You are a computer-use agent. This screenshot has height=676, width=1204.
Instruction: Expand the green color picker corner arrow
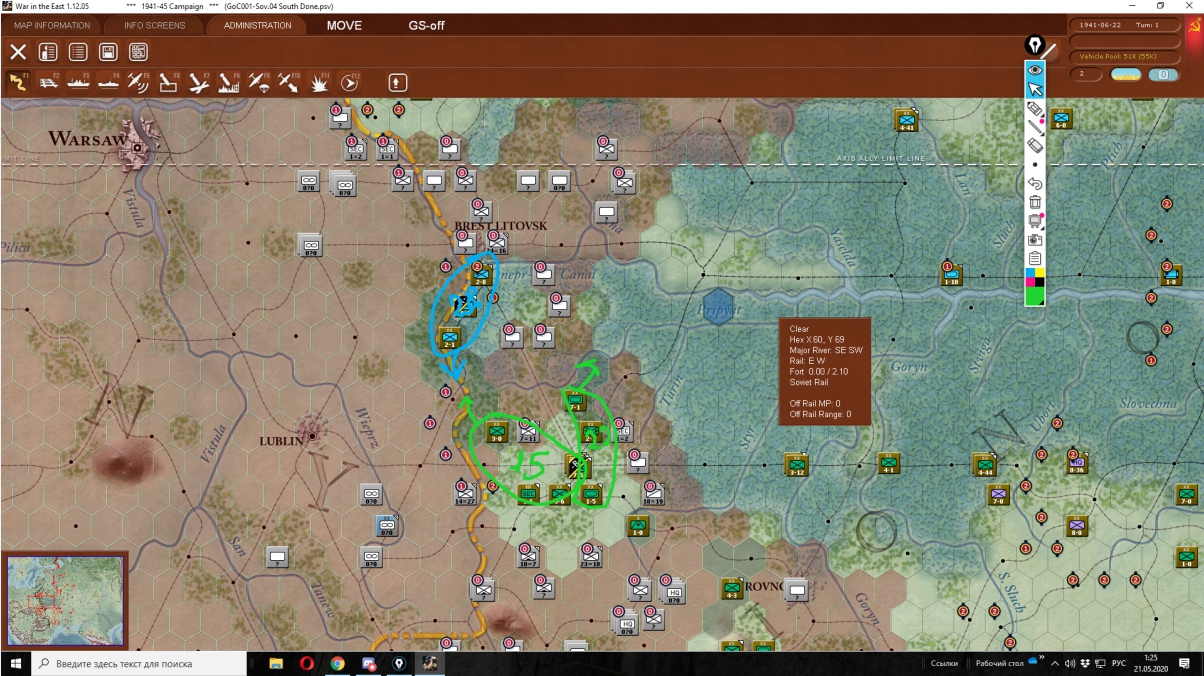coord(1042,302)
